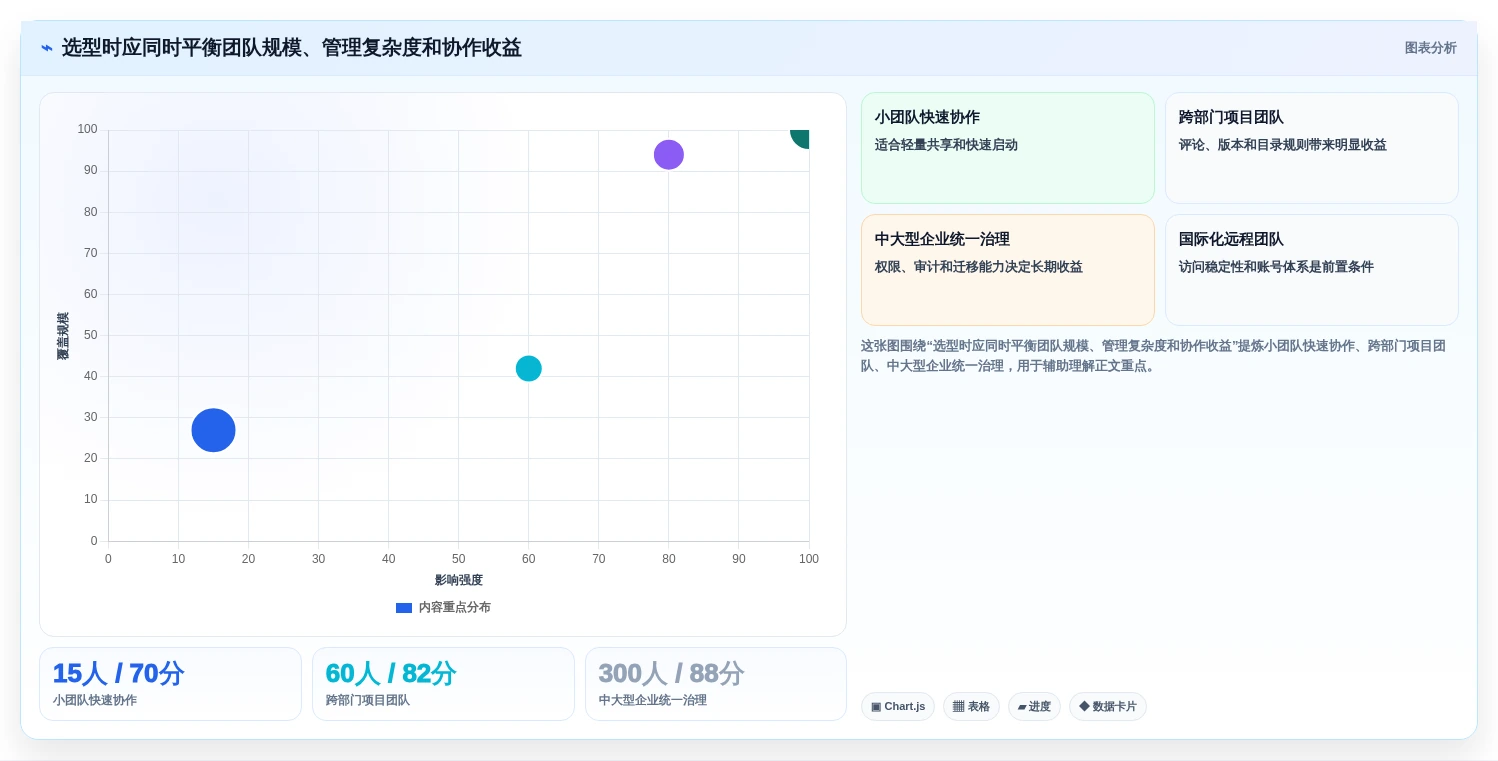The height and width of the screenshot is (761, 1498).
Task: Click the x-axis tick label 50
Action: (x=458, y=559)
